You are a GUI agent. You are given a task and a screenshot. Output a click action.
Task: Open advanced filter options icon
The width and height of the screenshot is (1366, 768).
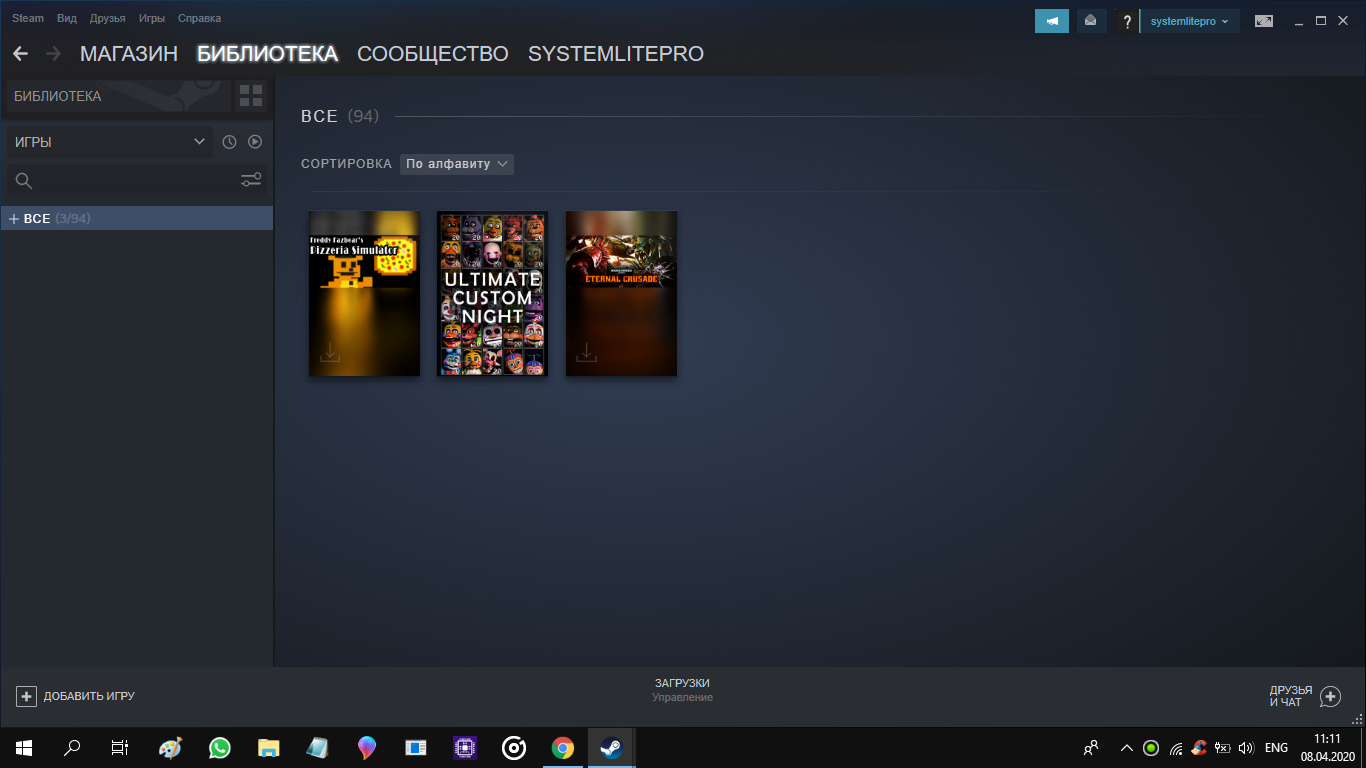251,180
